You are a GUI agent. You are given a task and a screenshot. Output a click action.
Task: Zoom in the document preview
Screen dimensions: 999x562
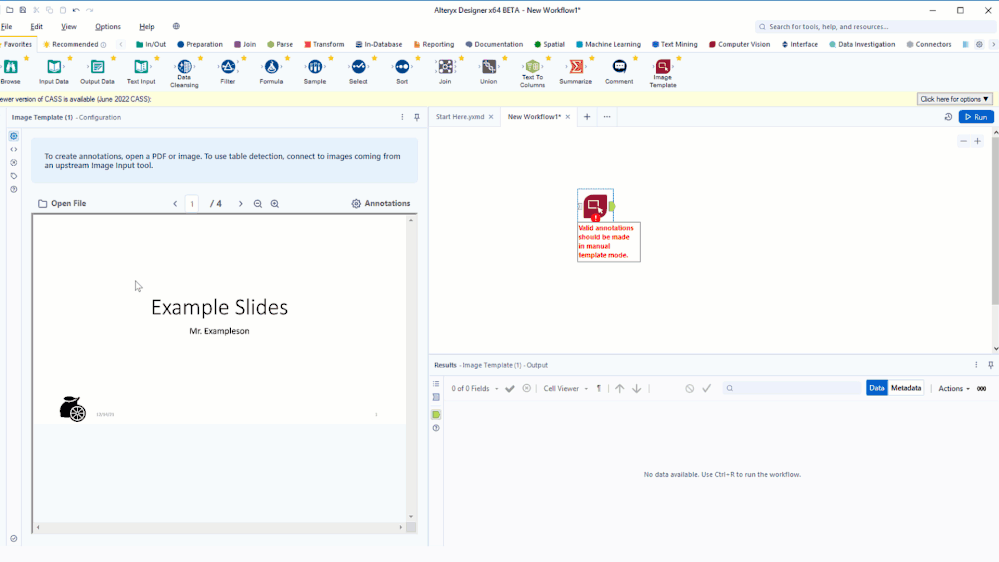click(x=275, y=204)
